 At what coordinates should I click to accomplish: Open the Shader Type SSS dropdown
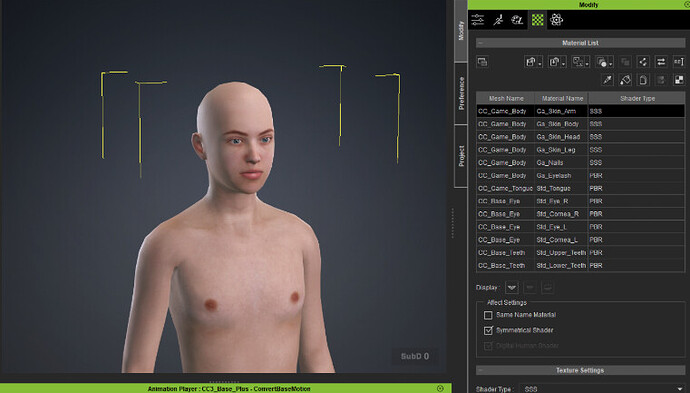click(603, 389)
